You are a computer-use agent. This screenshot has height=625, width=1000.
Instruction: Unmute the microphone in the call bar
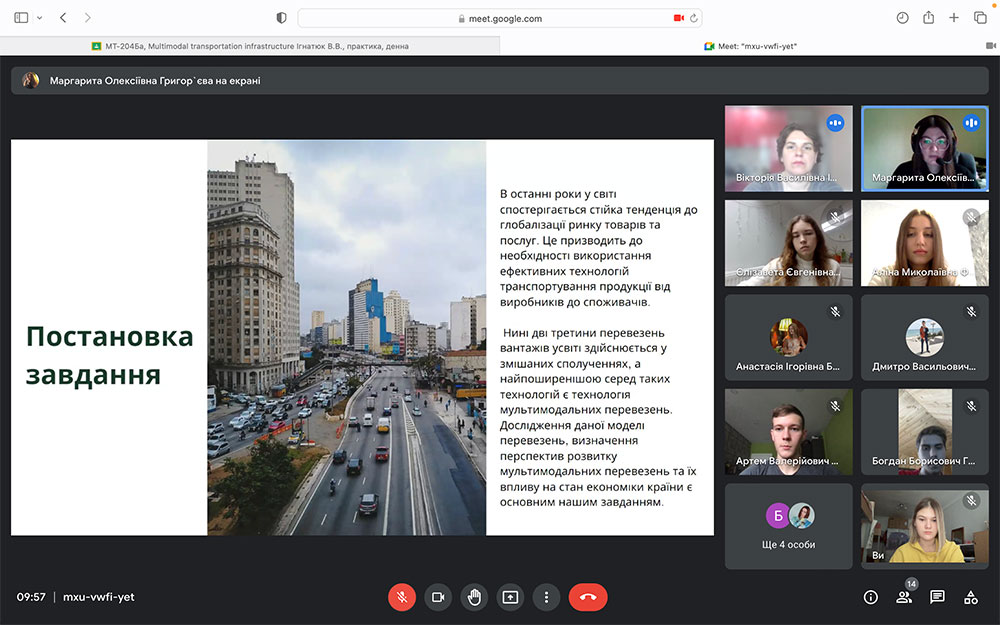click(401, 597)
